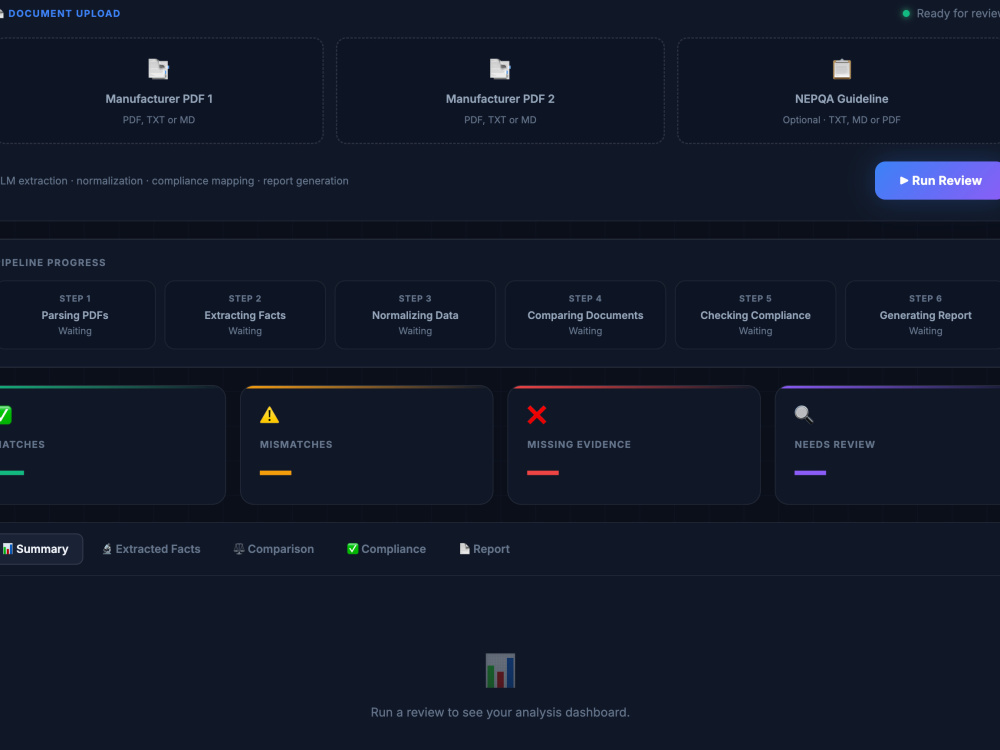Open the Report tab
This screenshot has width=1000, height=750.
[485, 549]
